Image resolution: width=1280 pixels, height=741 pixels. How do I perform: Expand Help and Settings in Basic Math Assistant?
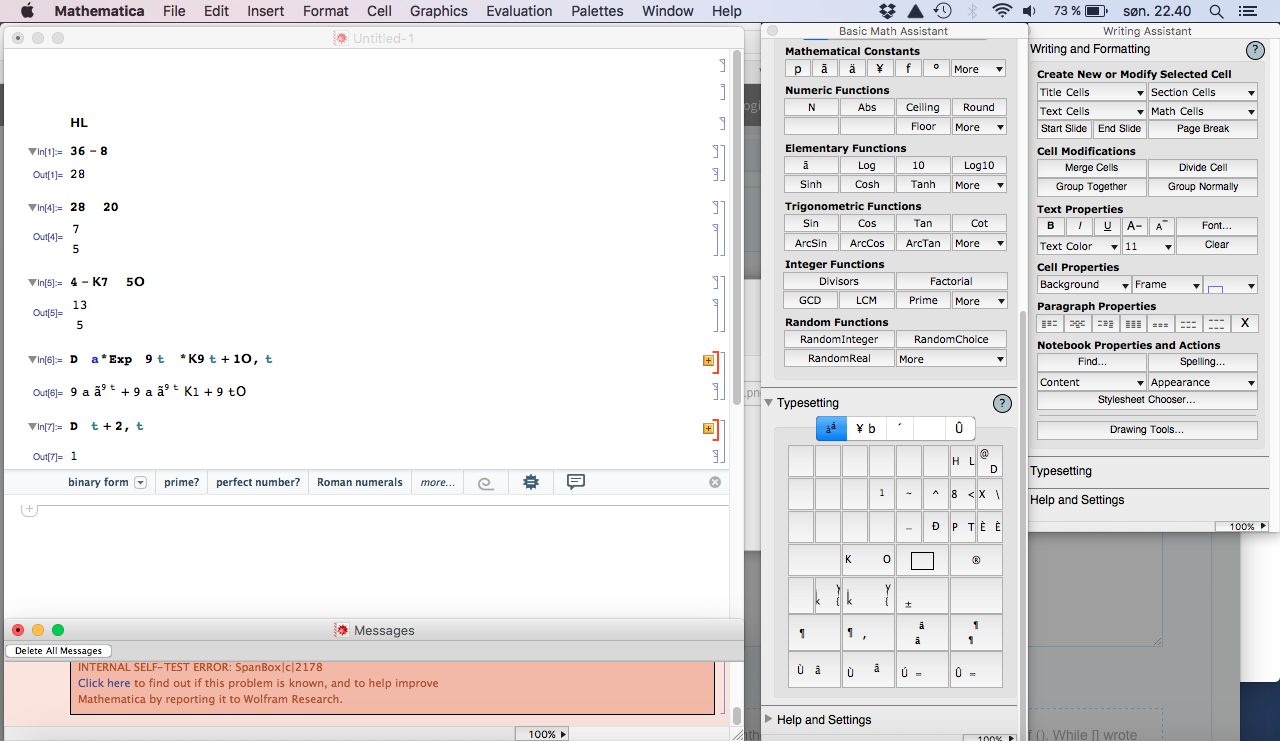[769, 719]
